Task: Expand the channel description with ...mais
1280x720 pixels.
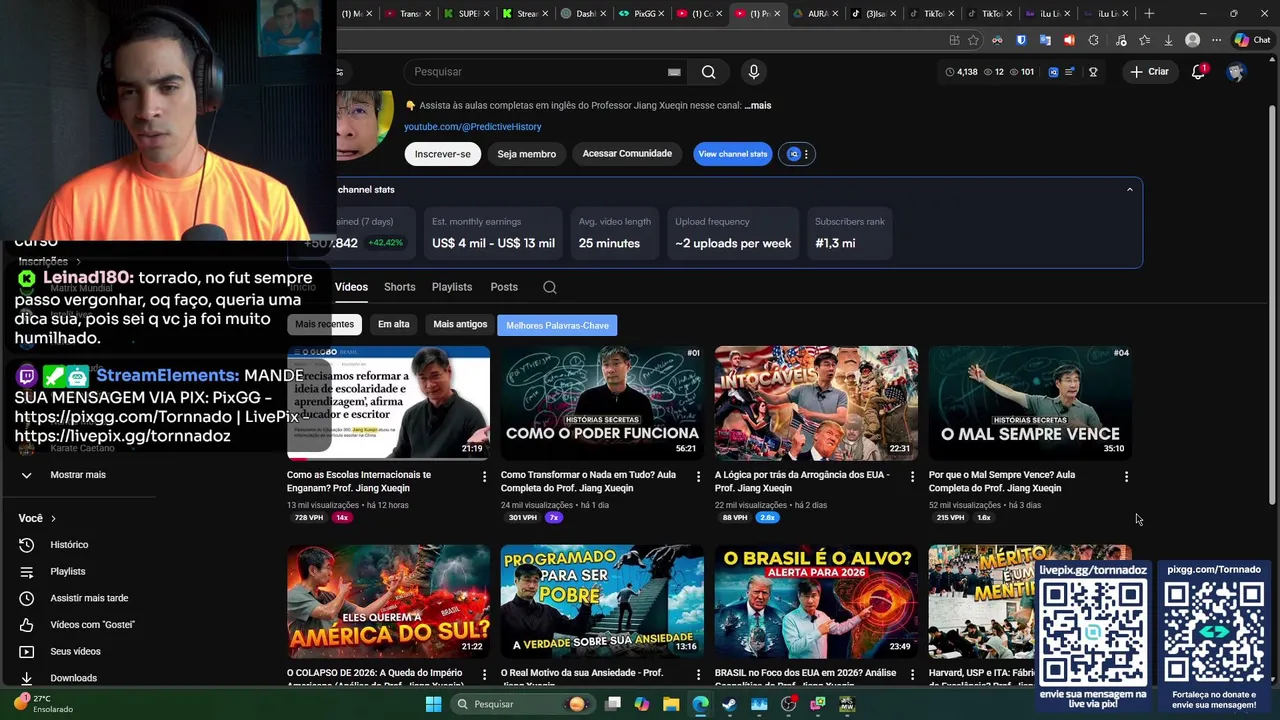Action: point(757,105)
